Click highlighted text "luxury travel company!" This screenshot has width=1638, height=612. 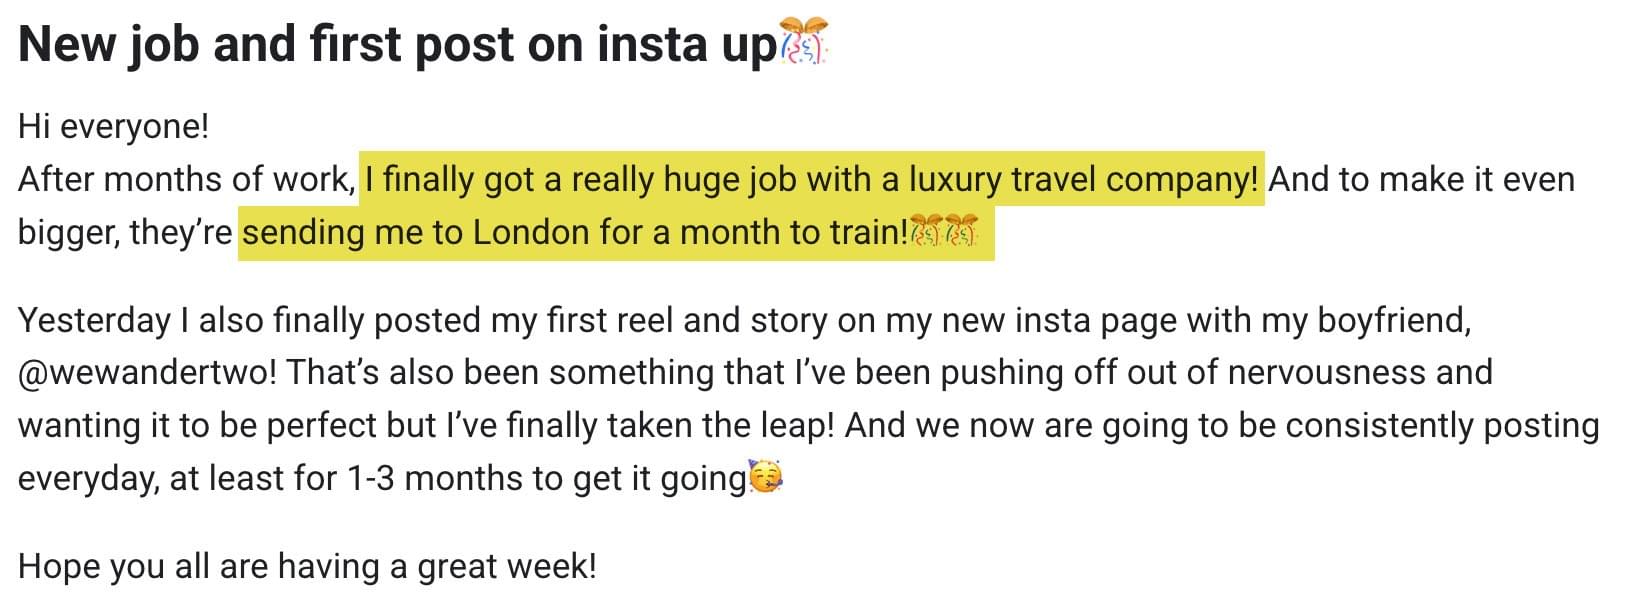point(1083,179)
